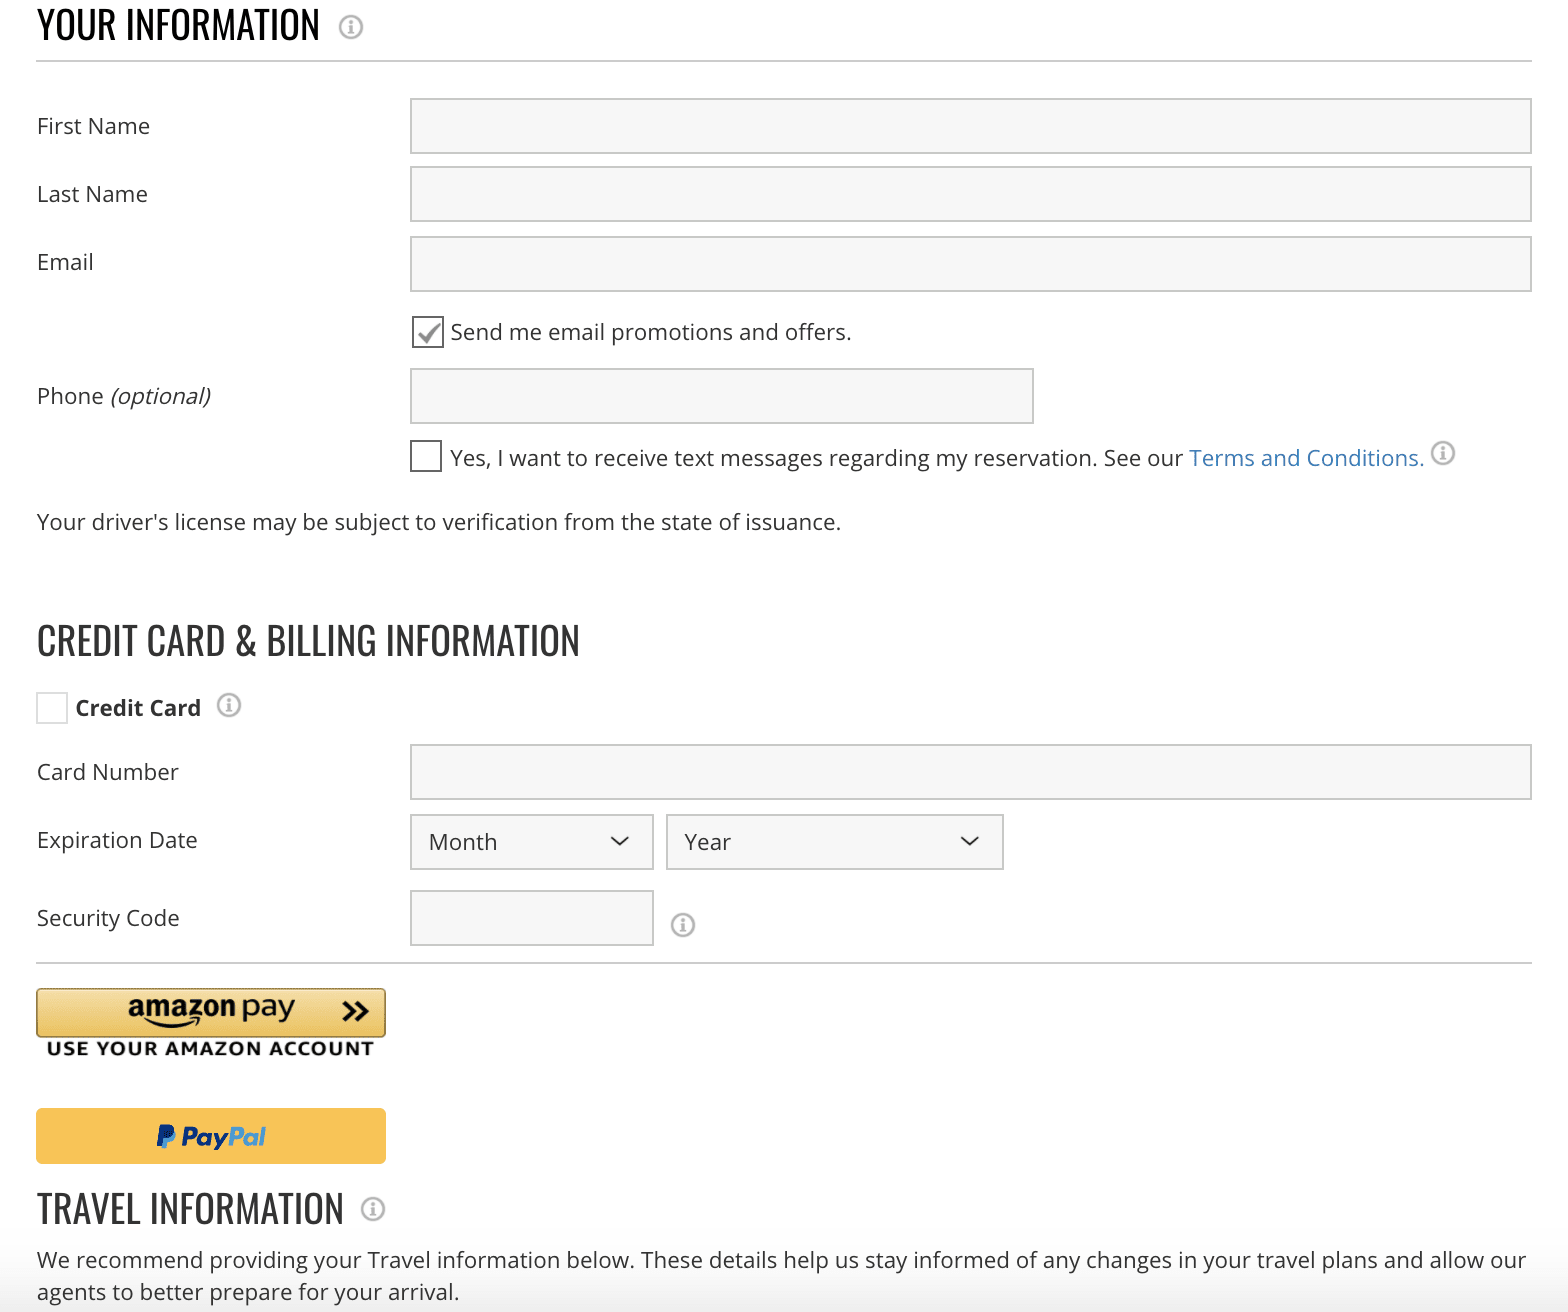
Task: Click the optional Phone input field
Action: coord(721,396)
